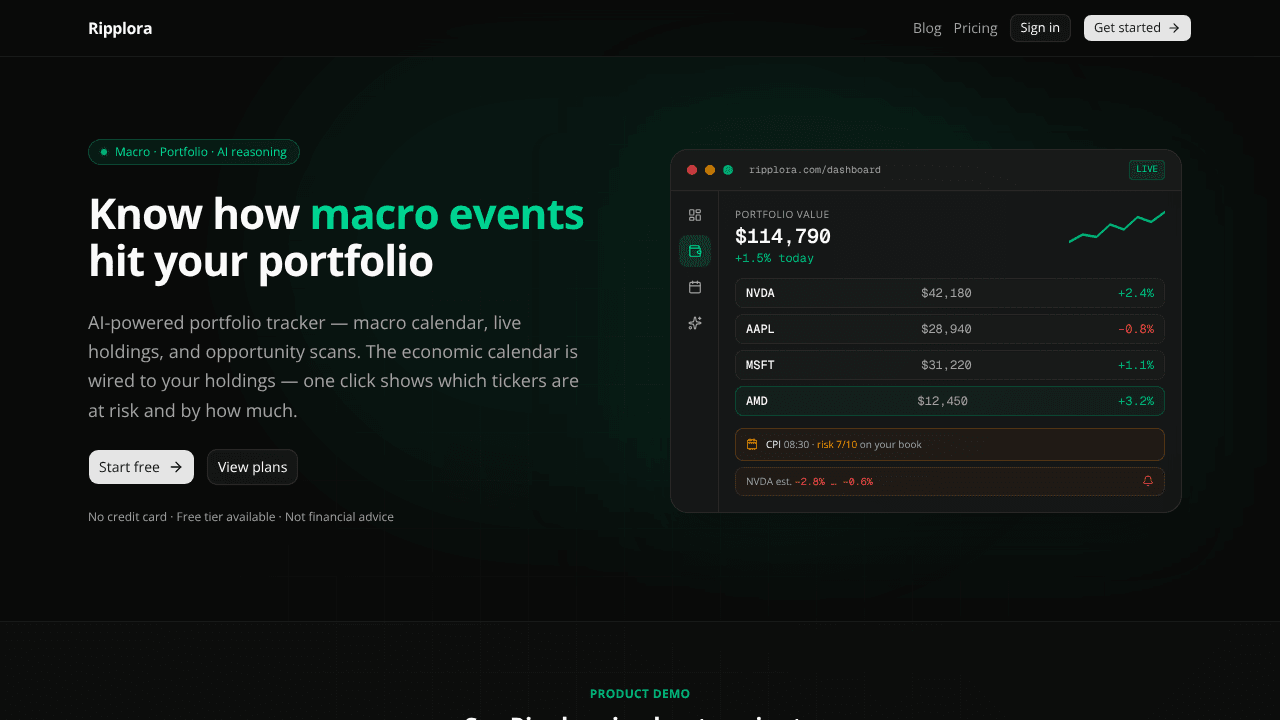The height and width of the screenshot is (720, 1280).
Task: Open the Blog link in navigation
Action: click(x=927, y=28)
